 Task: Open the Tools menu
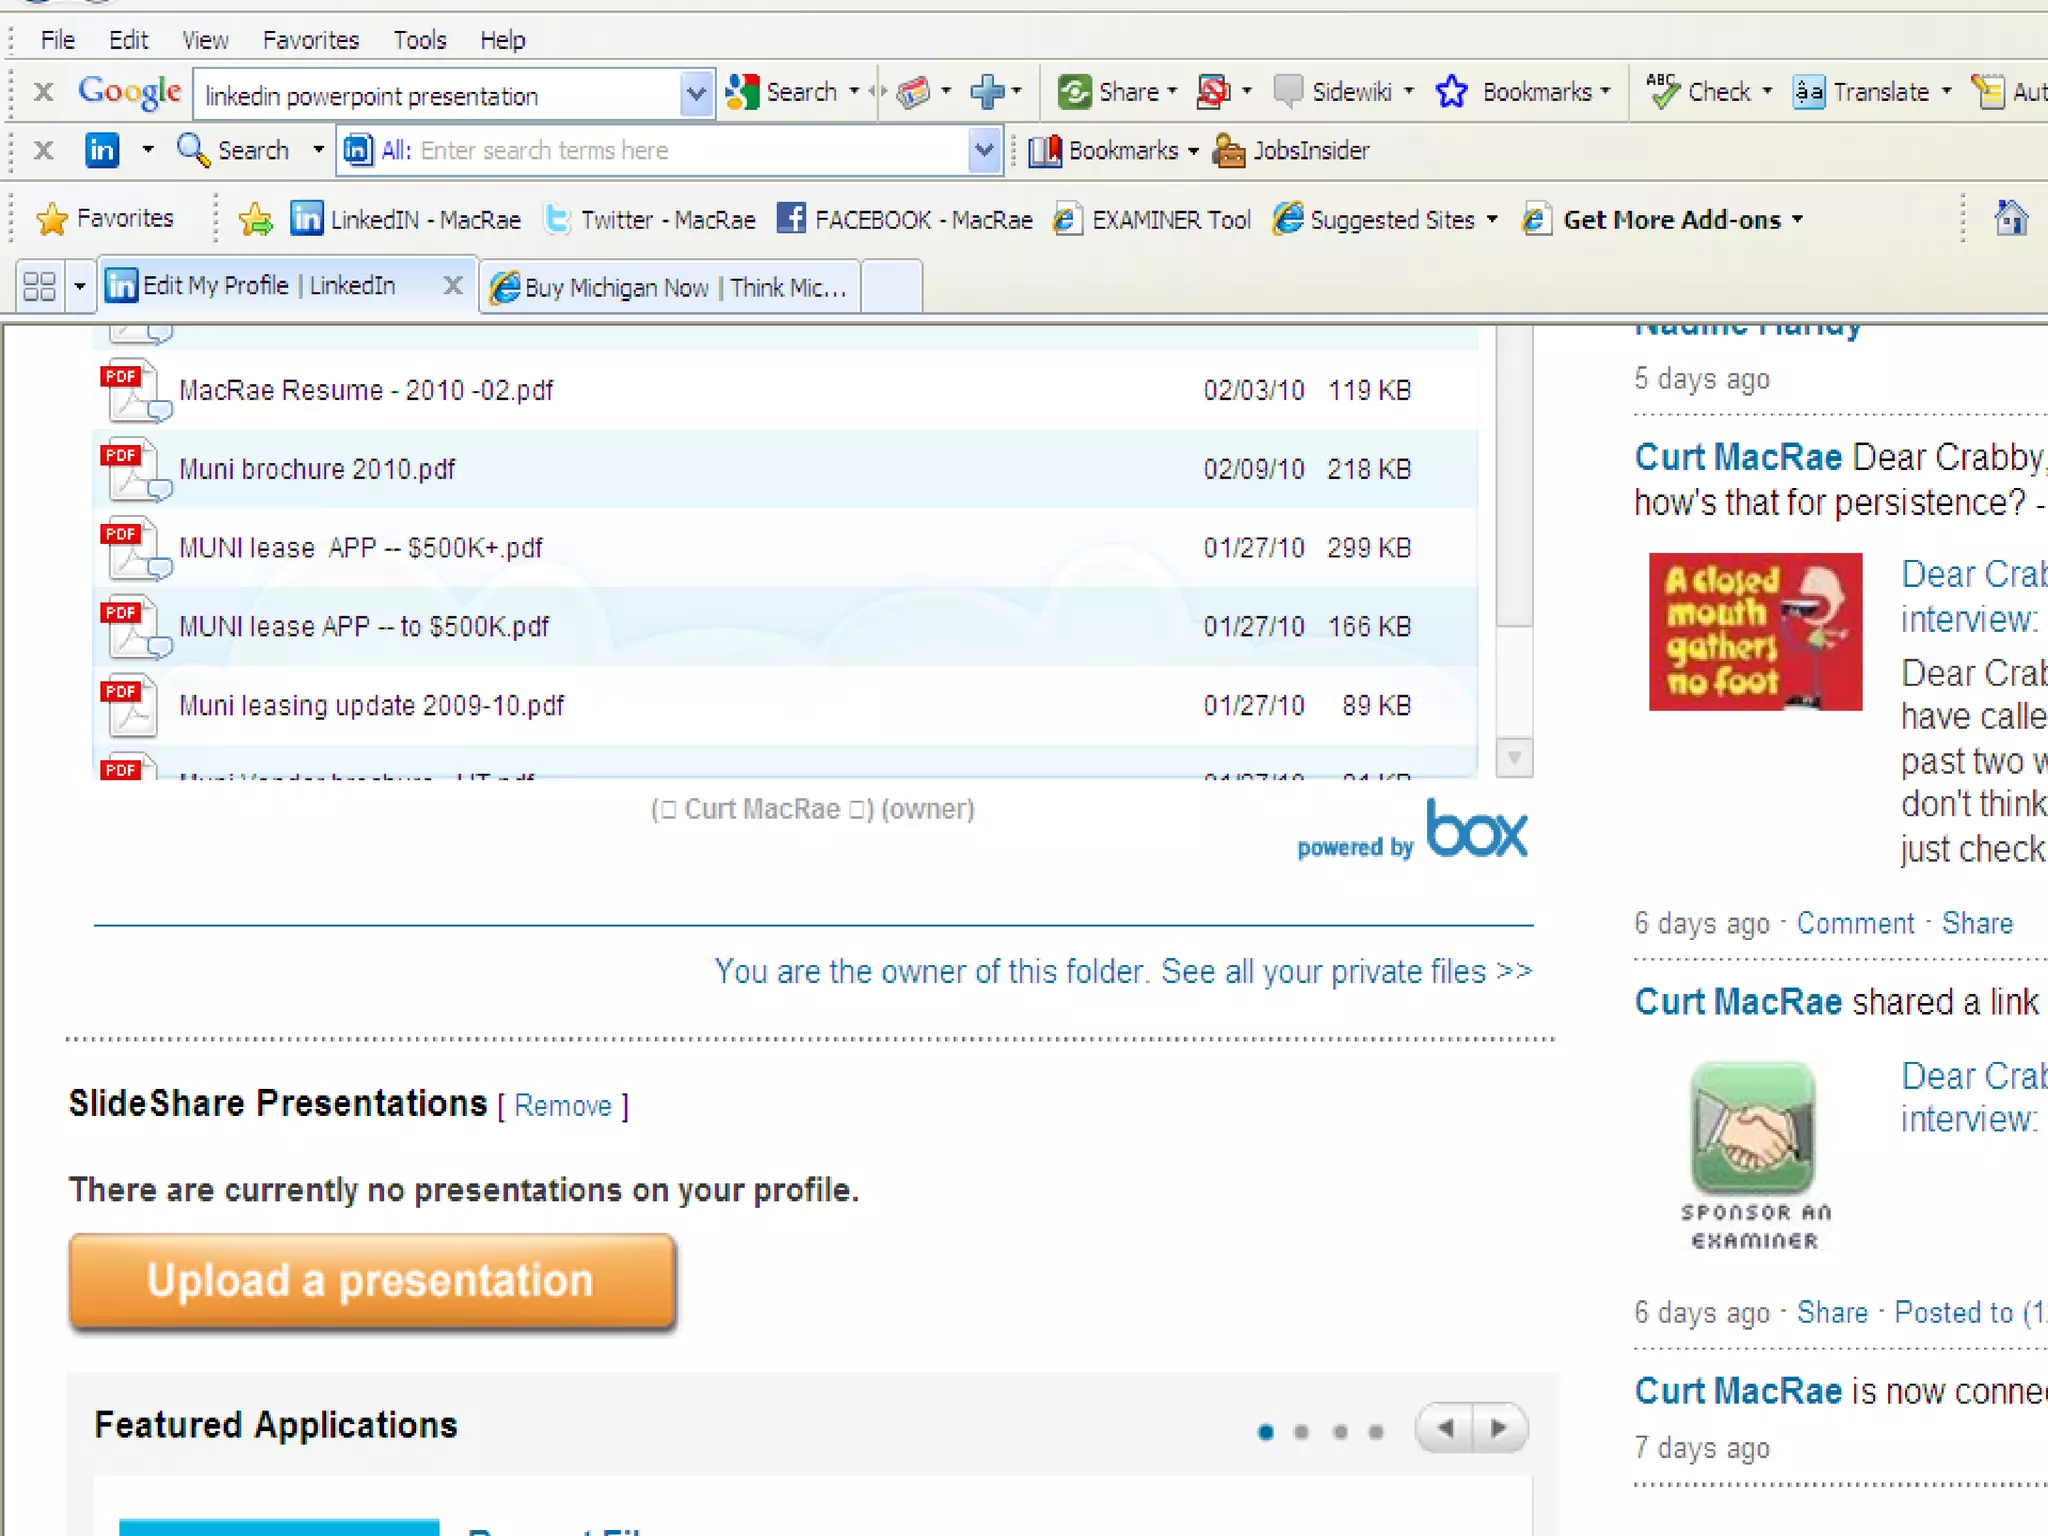[x=420, y=40]
